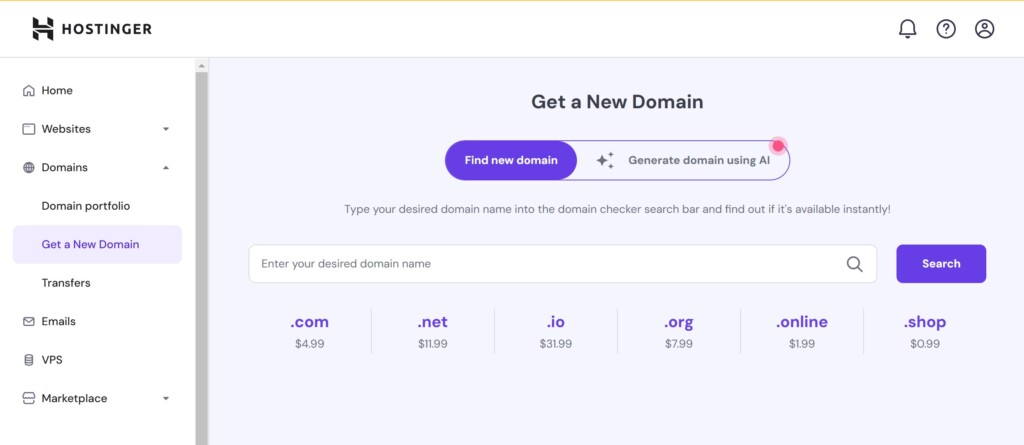Expand the Marketplace menu arrow
The height and width of the screenshot is (445, 1024).
(166, 399)
